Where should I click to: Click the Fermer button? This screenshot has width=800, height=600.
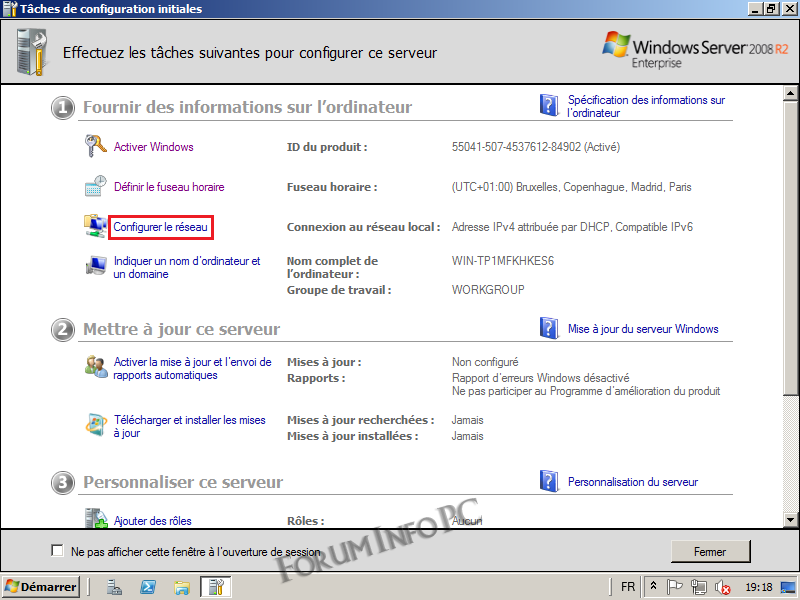(x=710, y=552)
